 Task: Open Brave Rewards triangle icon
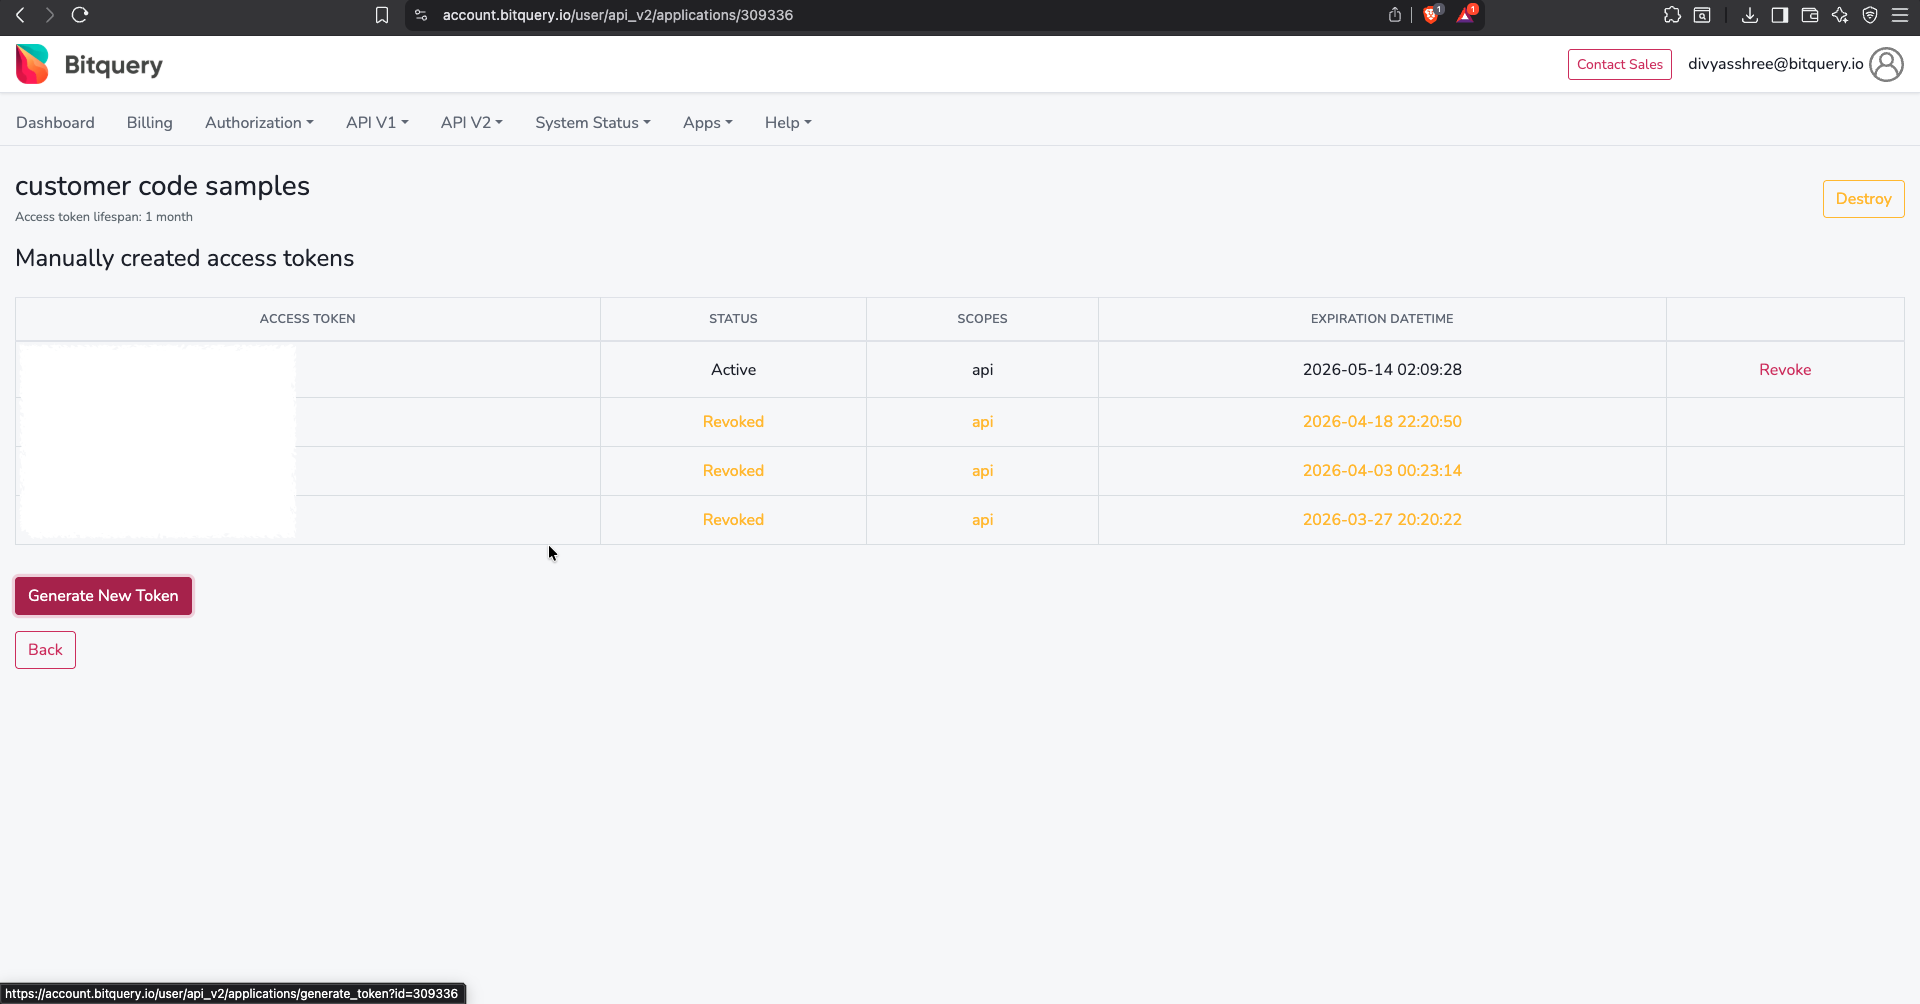coord(1466,15)
